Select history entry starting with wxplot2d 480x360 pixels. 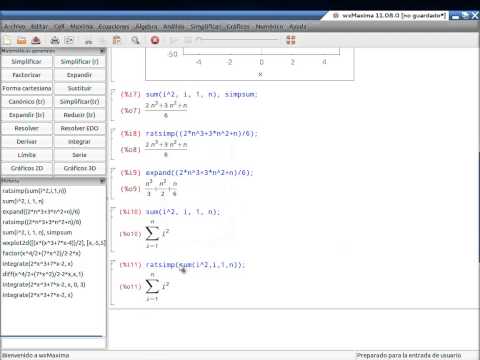53,243
